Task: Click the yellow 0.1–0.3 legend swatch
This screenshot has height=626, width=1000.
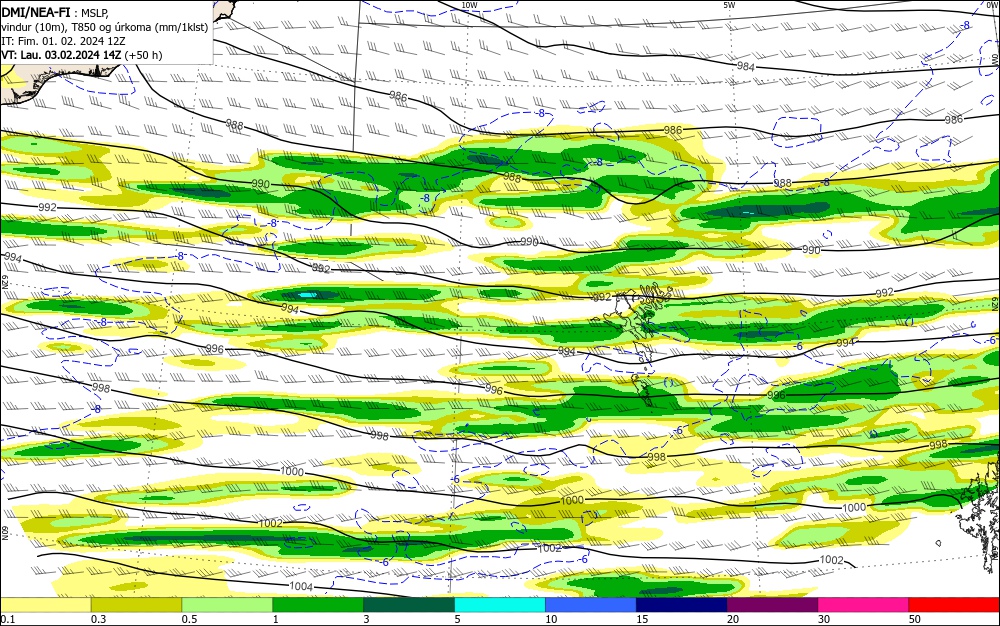Action: 45,604
